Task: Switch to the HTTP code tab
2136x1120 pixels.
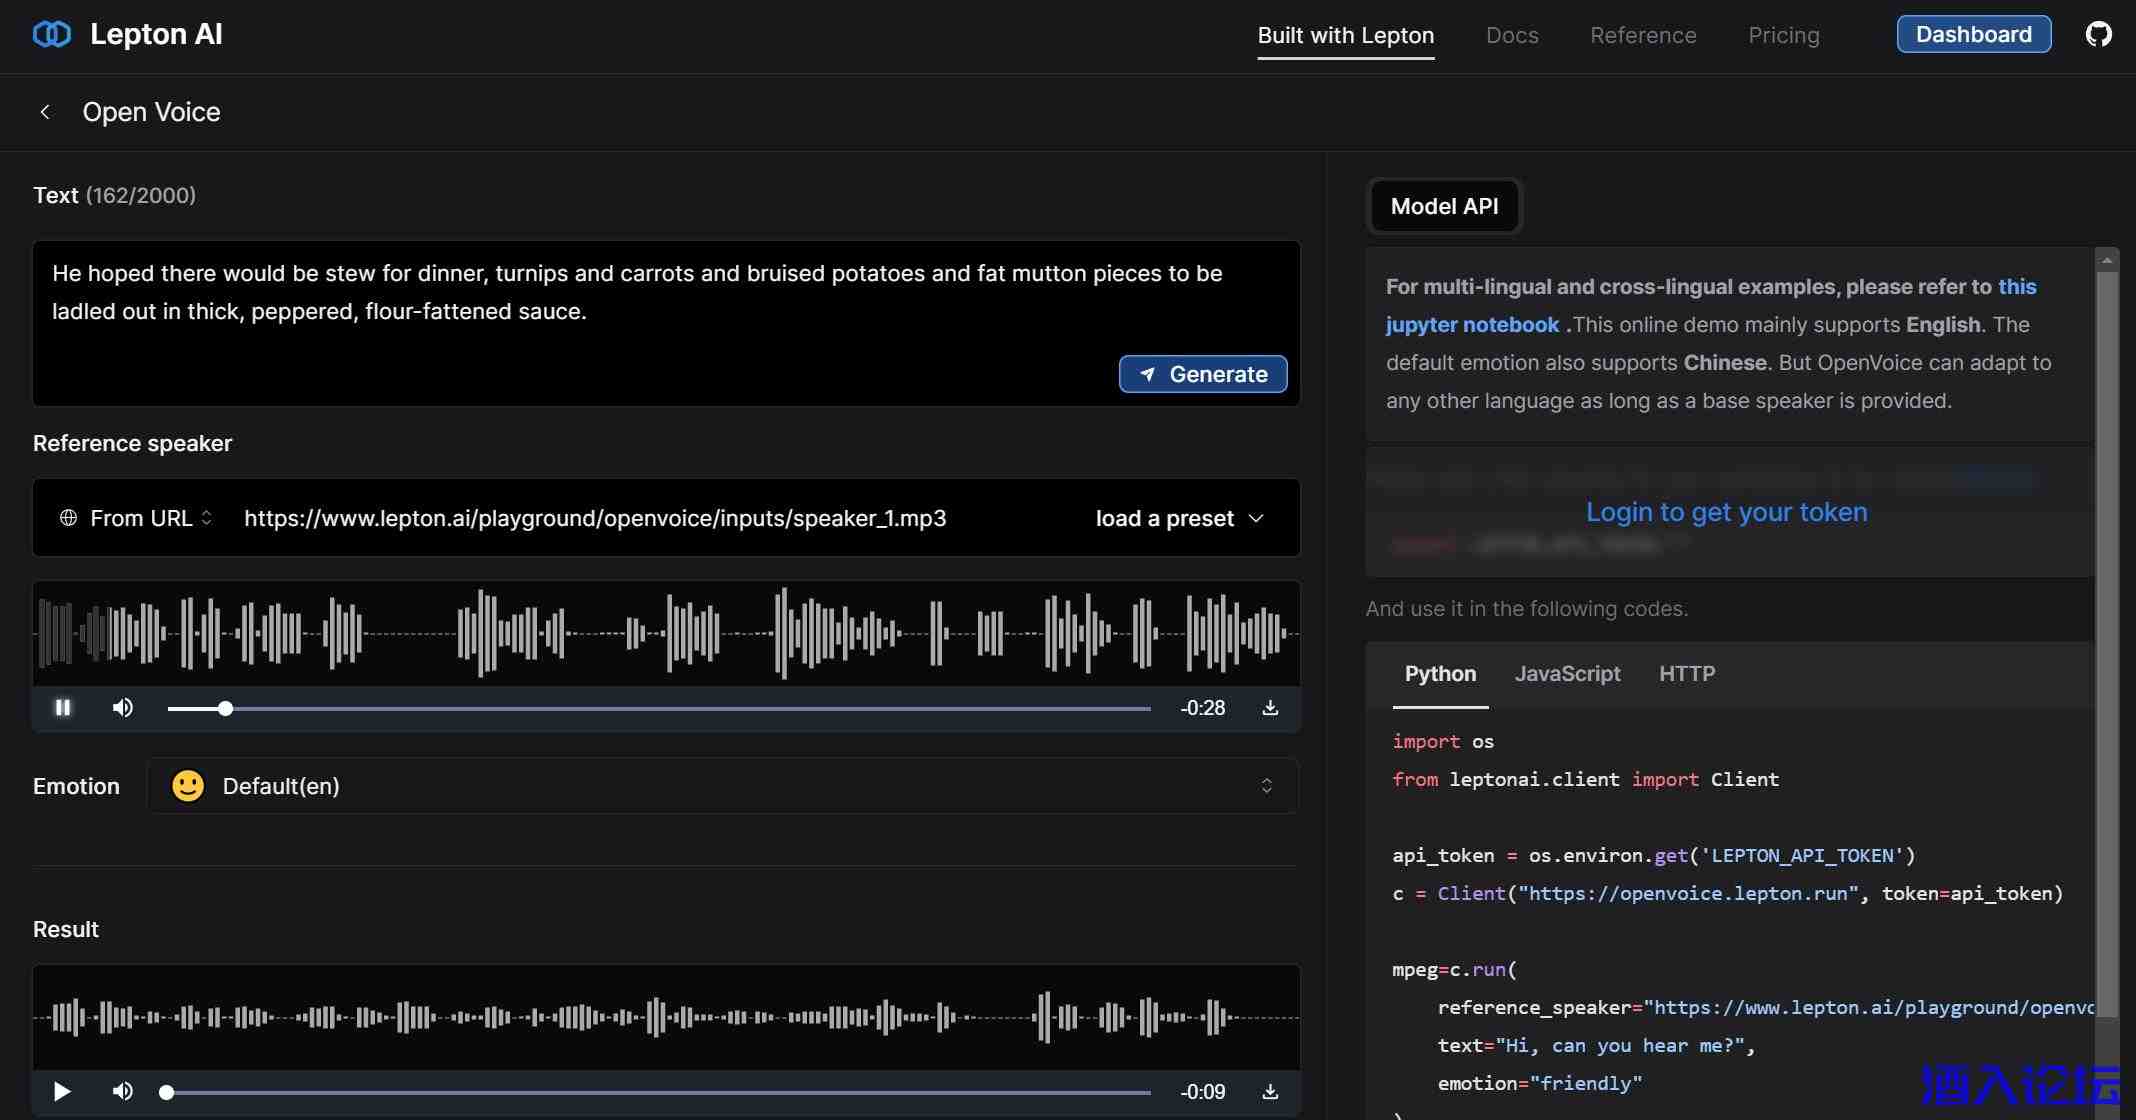Action: click(x=1687, y=674)
